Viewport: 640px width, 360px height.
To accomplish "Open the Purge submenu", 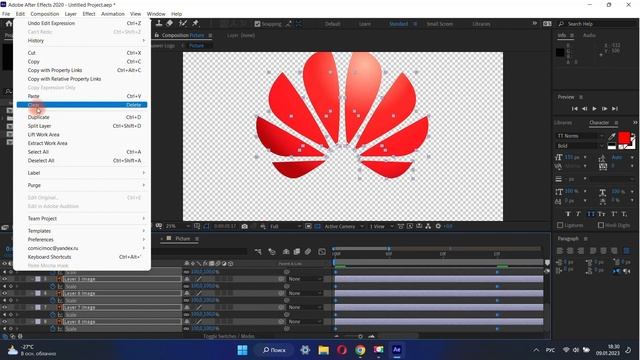I will click(82, 185).
